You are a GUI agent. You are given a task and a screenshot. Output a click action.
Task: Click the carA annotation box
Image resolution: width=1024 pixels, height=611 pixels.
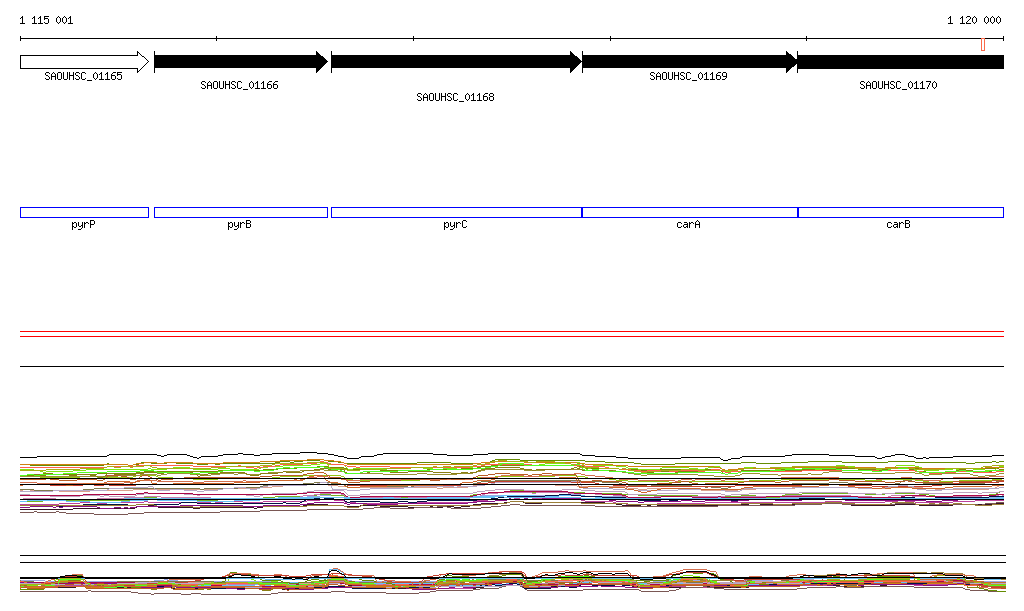[x=689, y=212]
